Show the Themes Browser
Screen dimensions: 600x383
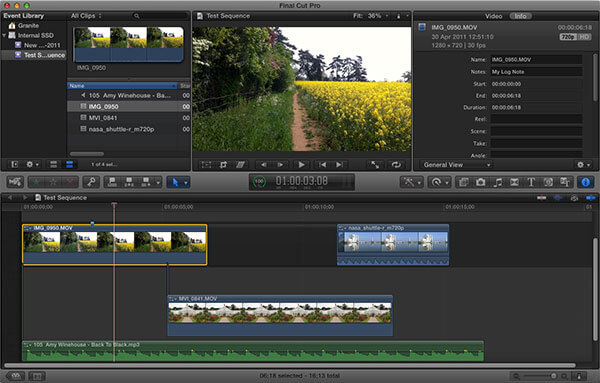565,182
